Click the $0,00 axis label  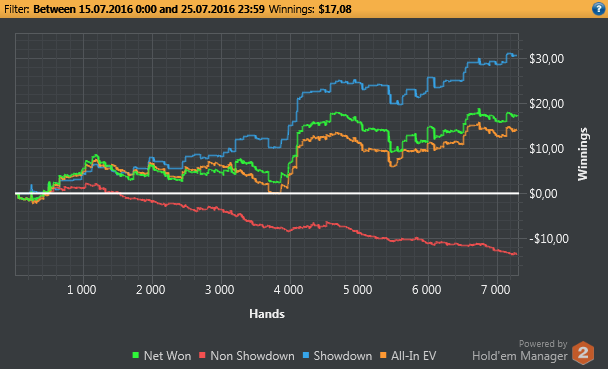(x=543, y=194)
